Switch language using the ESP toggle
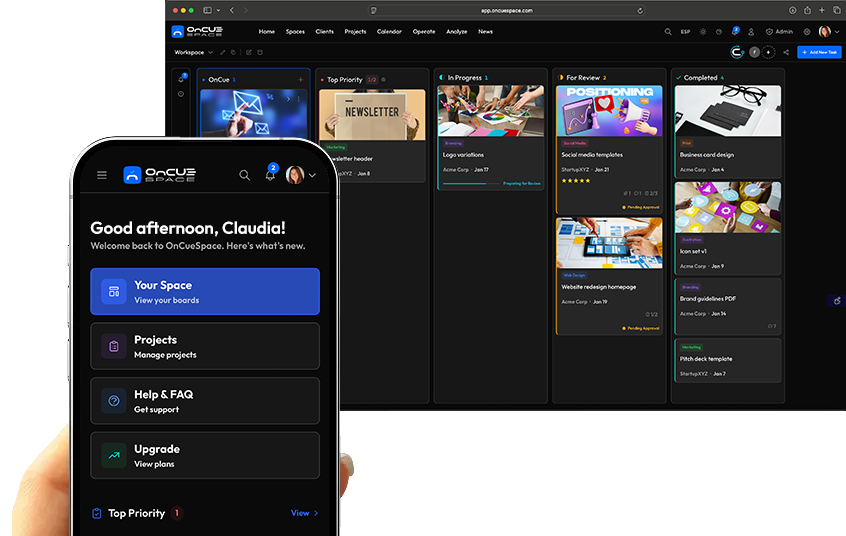This screenshot has height=536, width=846. [x=685, y=32]
